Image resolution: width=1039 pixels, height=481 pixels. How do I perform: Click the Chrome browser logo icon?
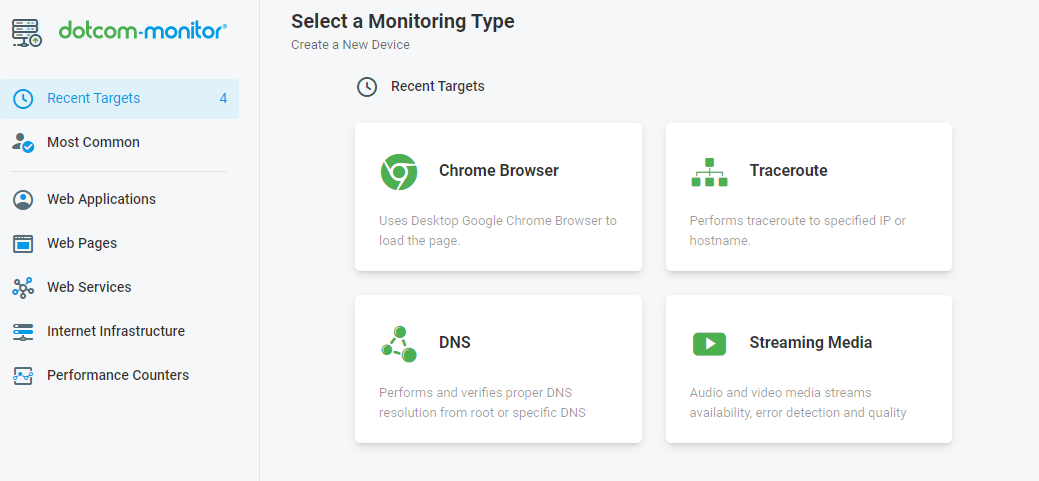pyautogui.click(x=398, y=172)
